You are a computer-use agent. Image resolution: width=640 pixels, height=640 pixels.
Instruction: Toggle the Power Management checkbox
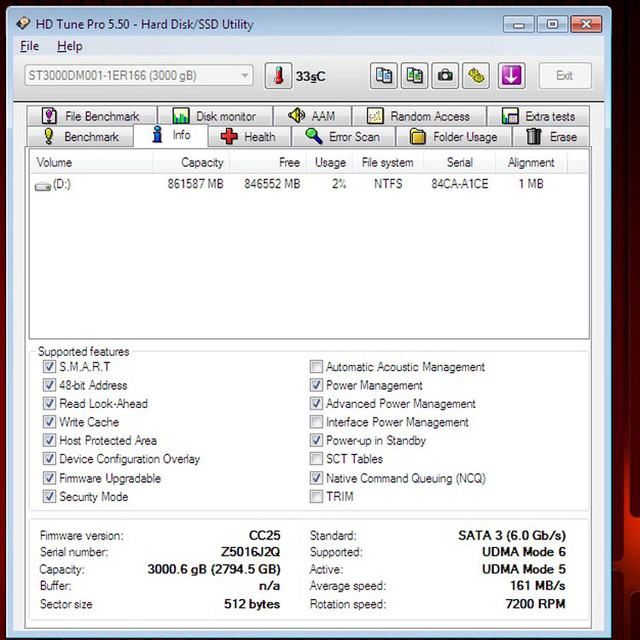tap(316, 385)
